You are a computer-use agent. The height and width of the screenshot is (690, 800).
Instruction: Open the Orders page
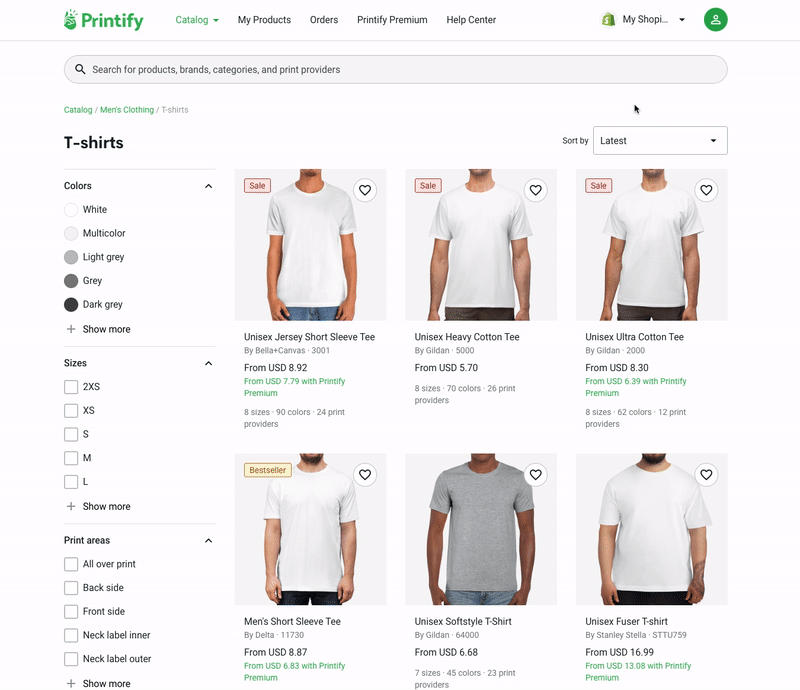pos(324,20)
